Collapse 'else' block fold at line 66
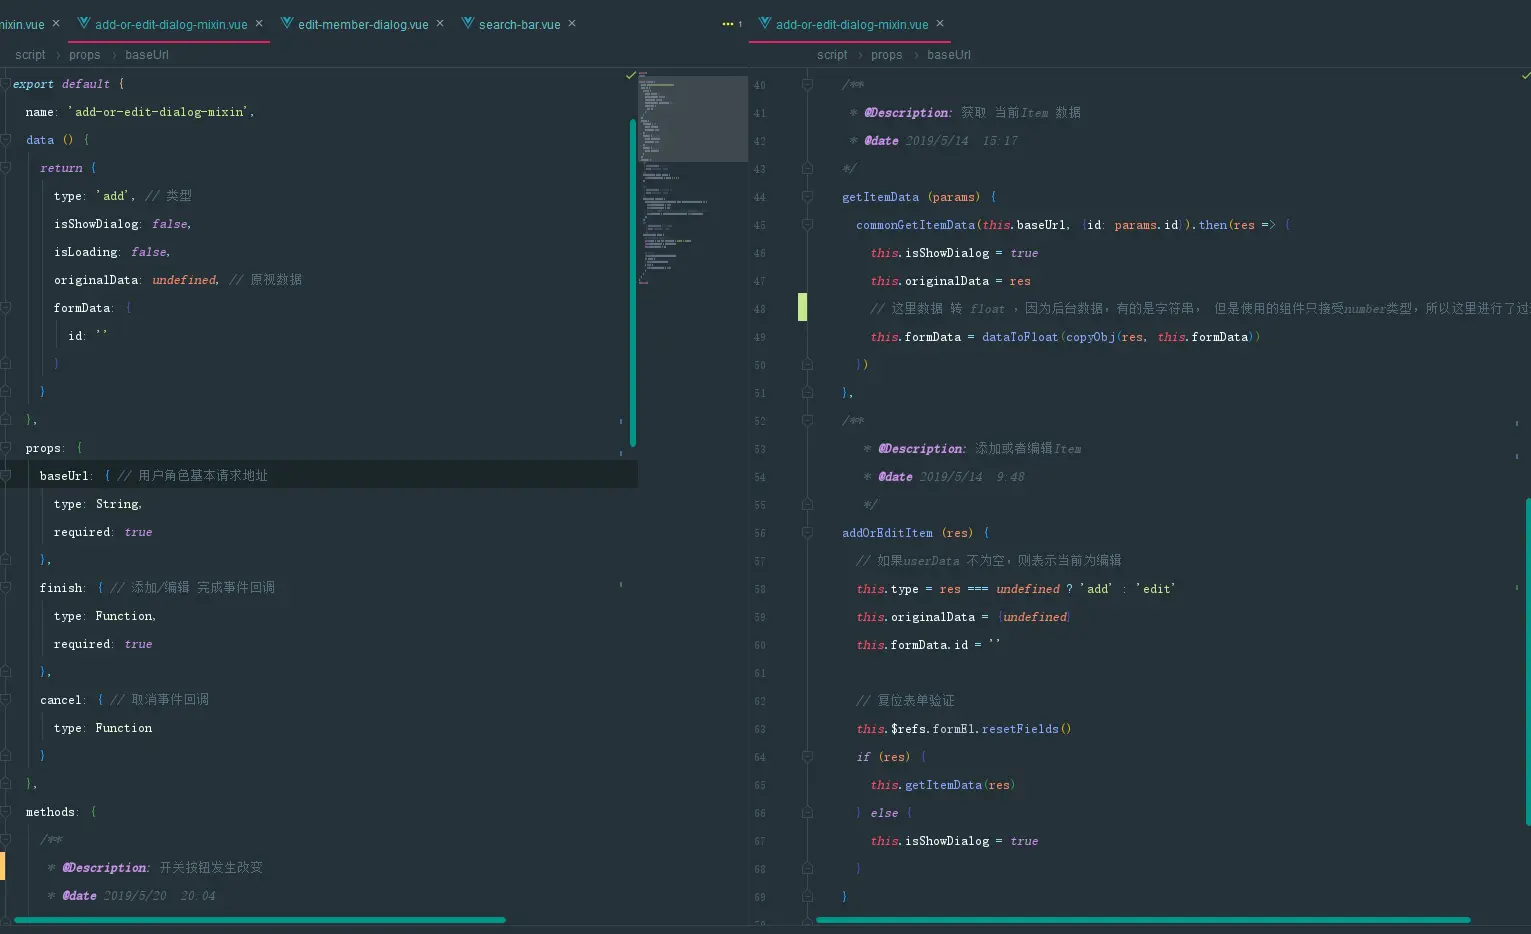The height and width of the screenshot is (934, 1531). tap(807, 813)
